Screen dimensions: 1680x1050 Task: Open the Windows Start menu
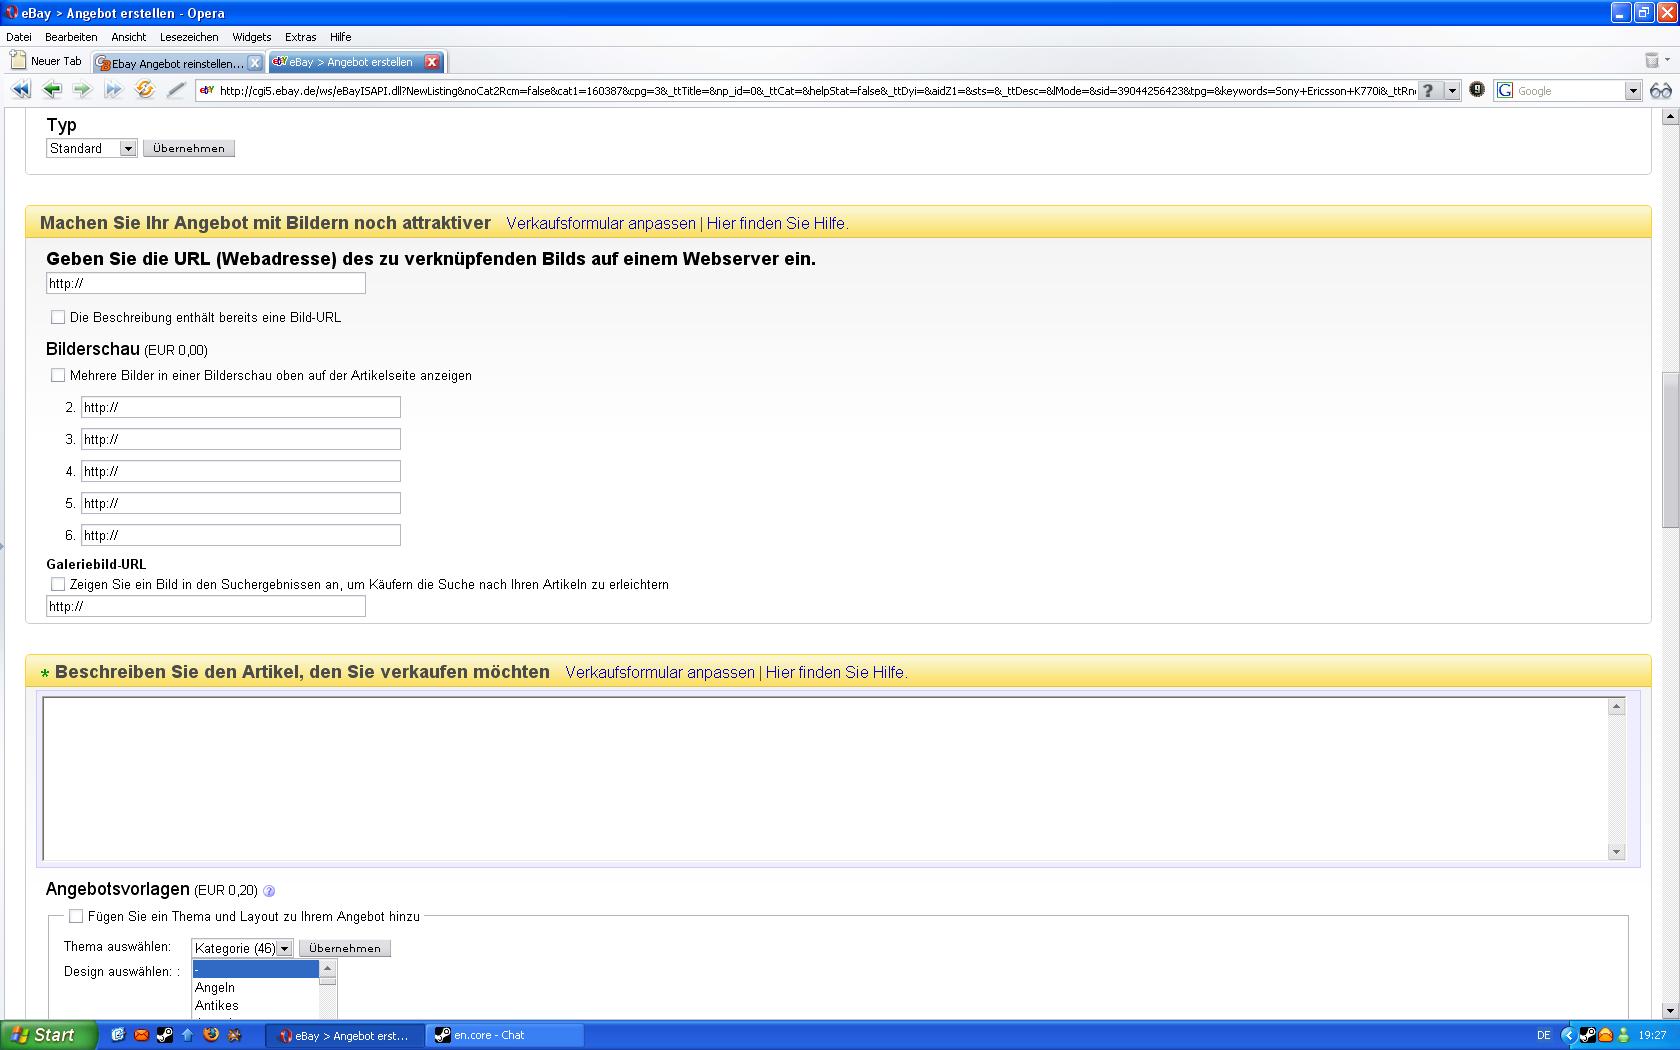pyautogui.click(x=49, y=1035)
